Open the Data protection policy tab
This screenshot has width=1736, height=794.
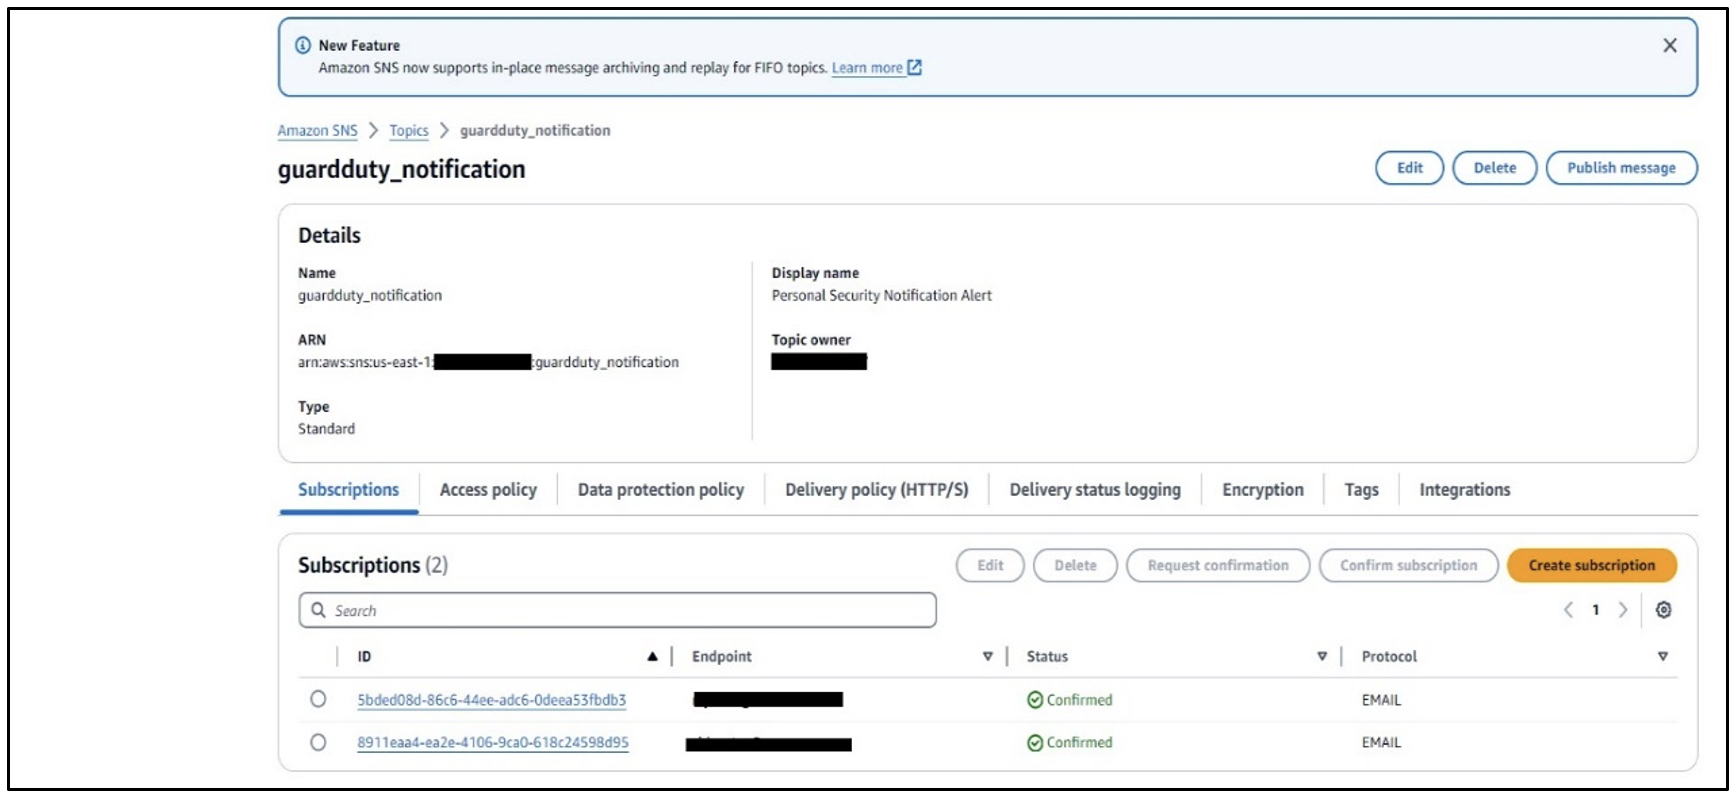pos(661,490)
